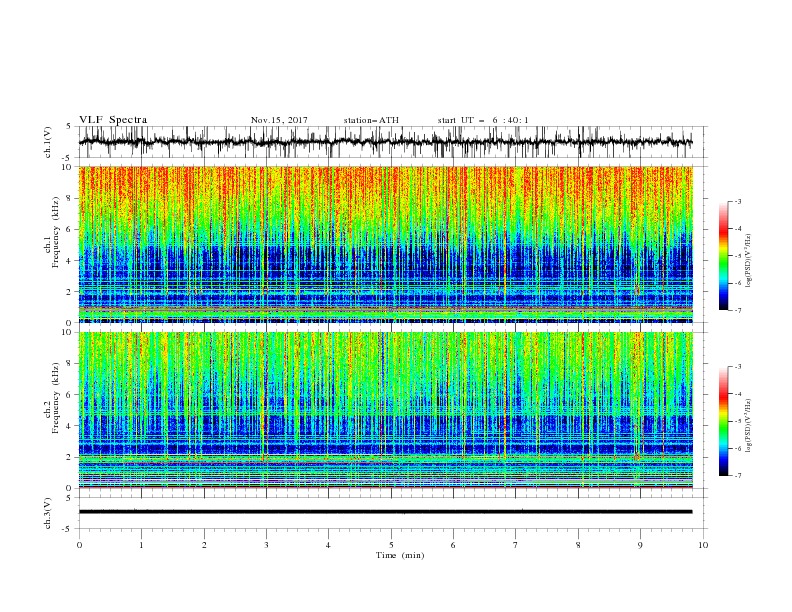
Task: Click the time axis tick label '9'
Action: point(640,545)
